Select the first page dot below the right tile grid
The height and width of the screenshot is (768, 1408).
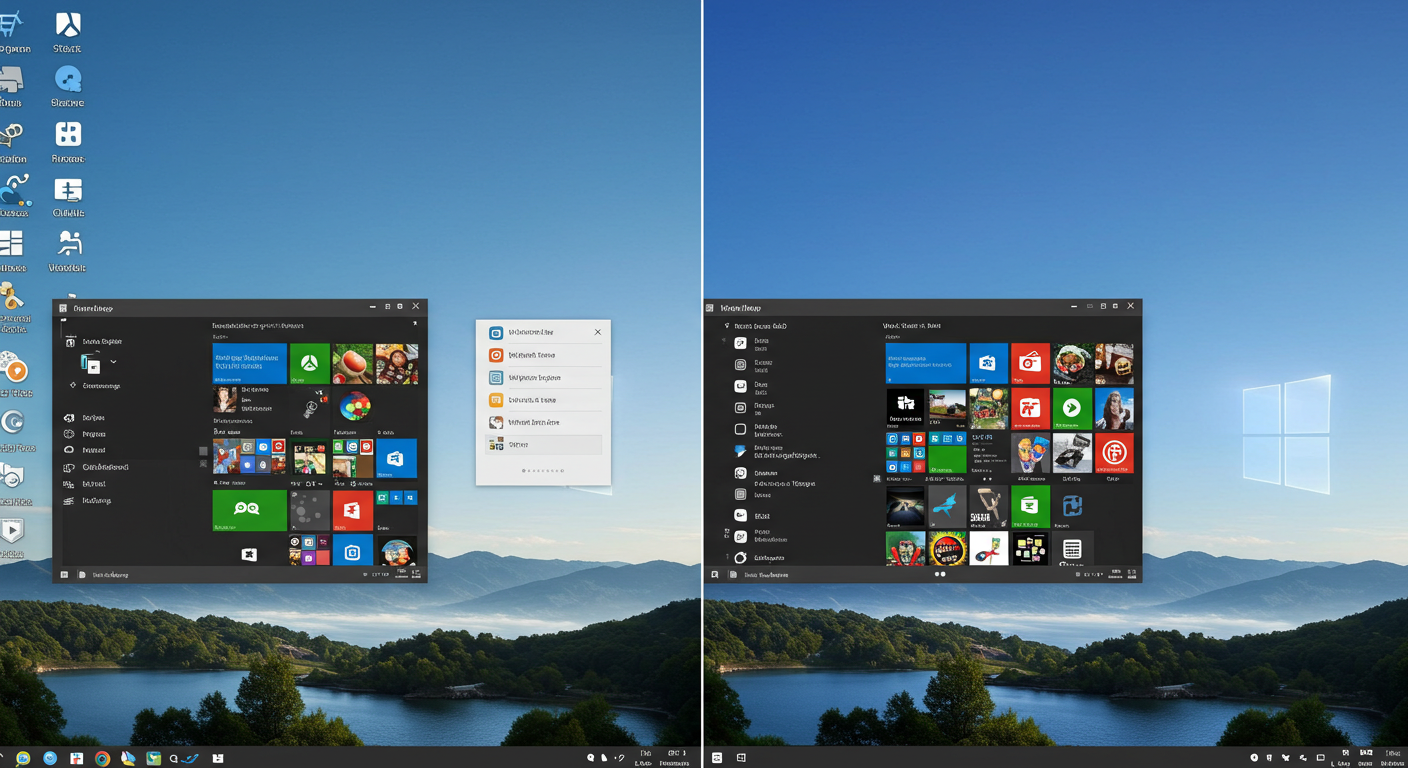coord(937,574)
